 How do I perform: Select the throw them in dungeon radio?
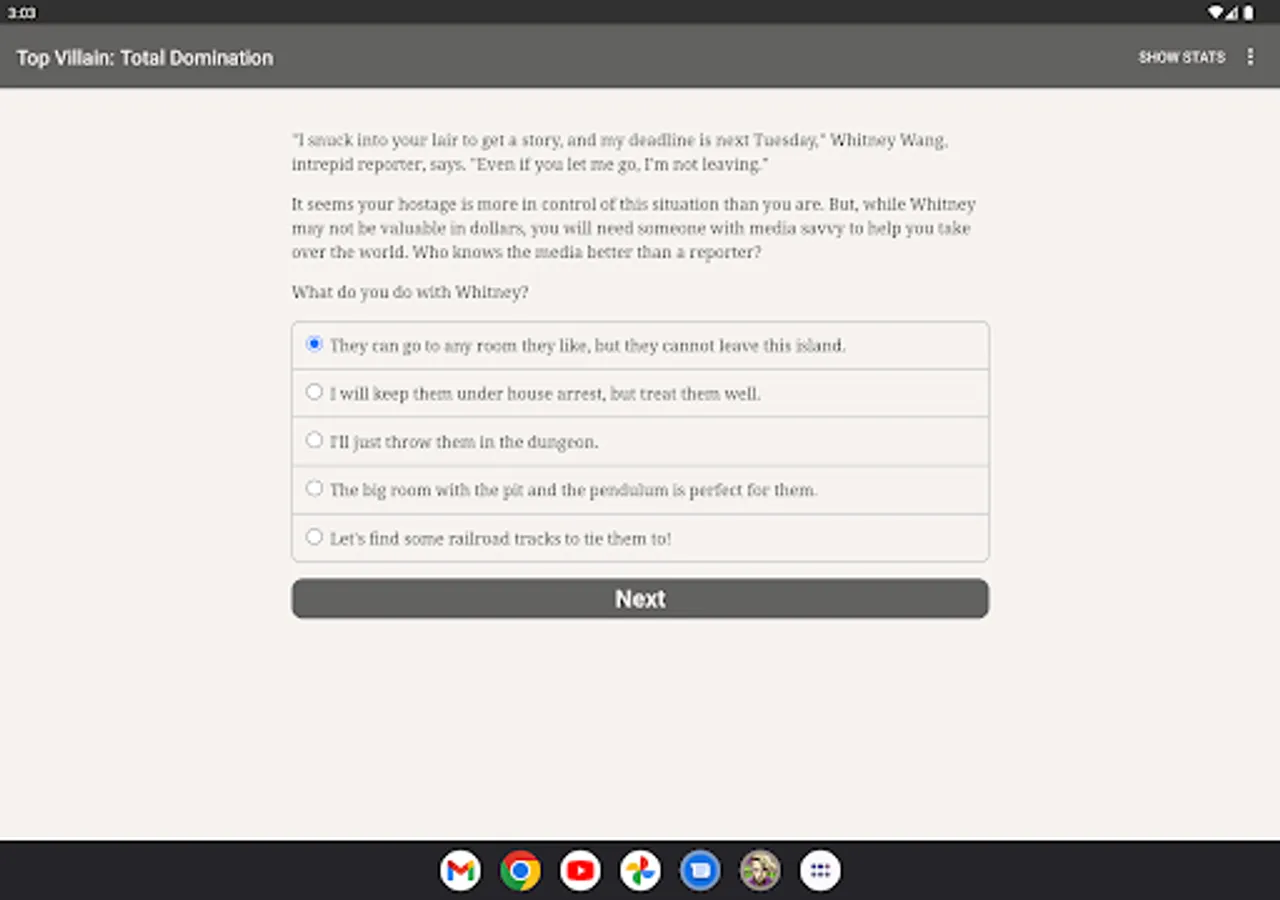[x=314, y=440]
